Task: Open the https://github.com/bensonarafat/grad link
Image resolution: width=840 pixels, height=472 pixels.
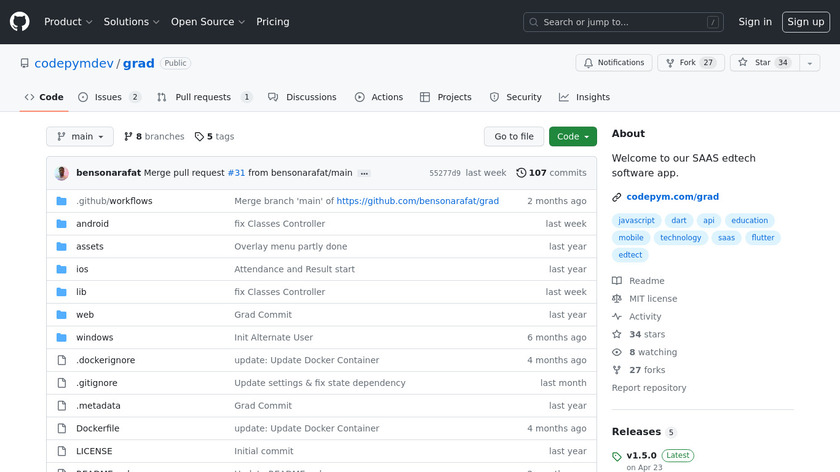Action: [417, 201]
